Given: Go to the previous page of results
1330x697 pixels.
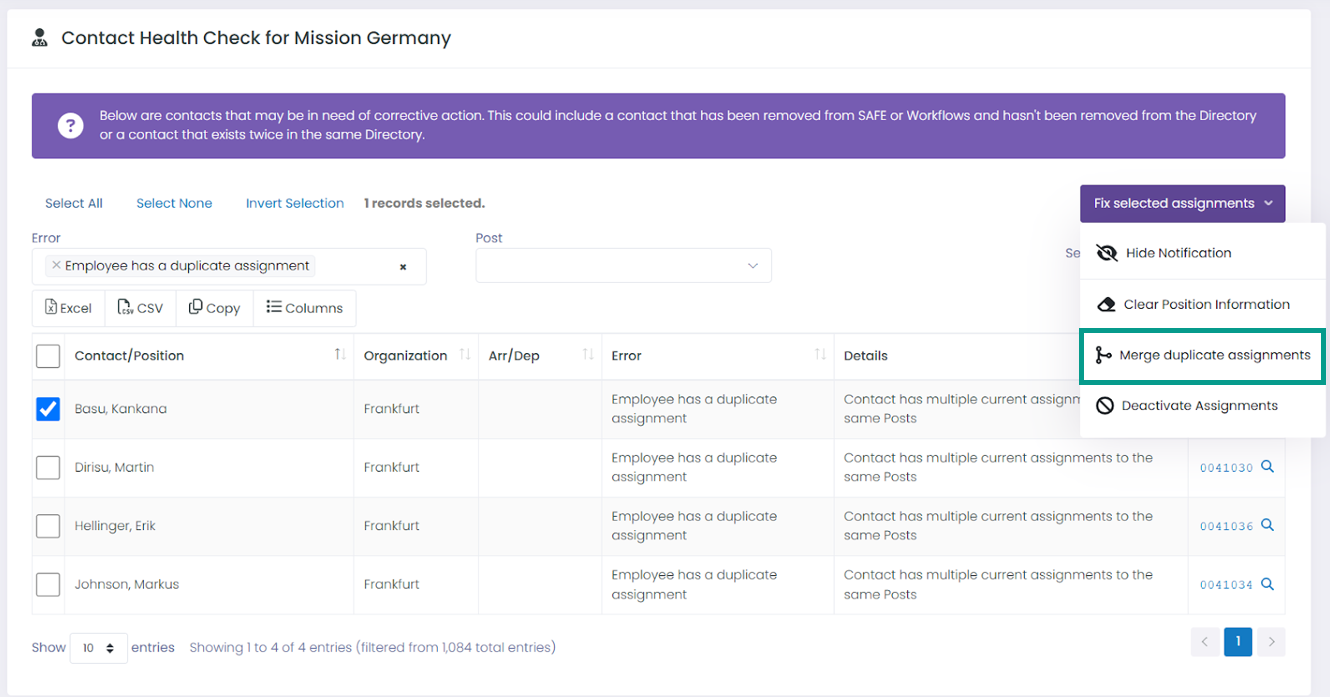Looking at the screenshot, I should (x=1205, y=642).
